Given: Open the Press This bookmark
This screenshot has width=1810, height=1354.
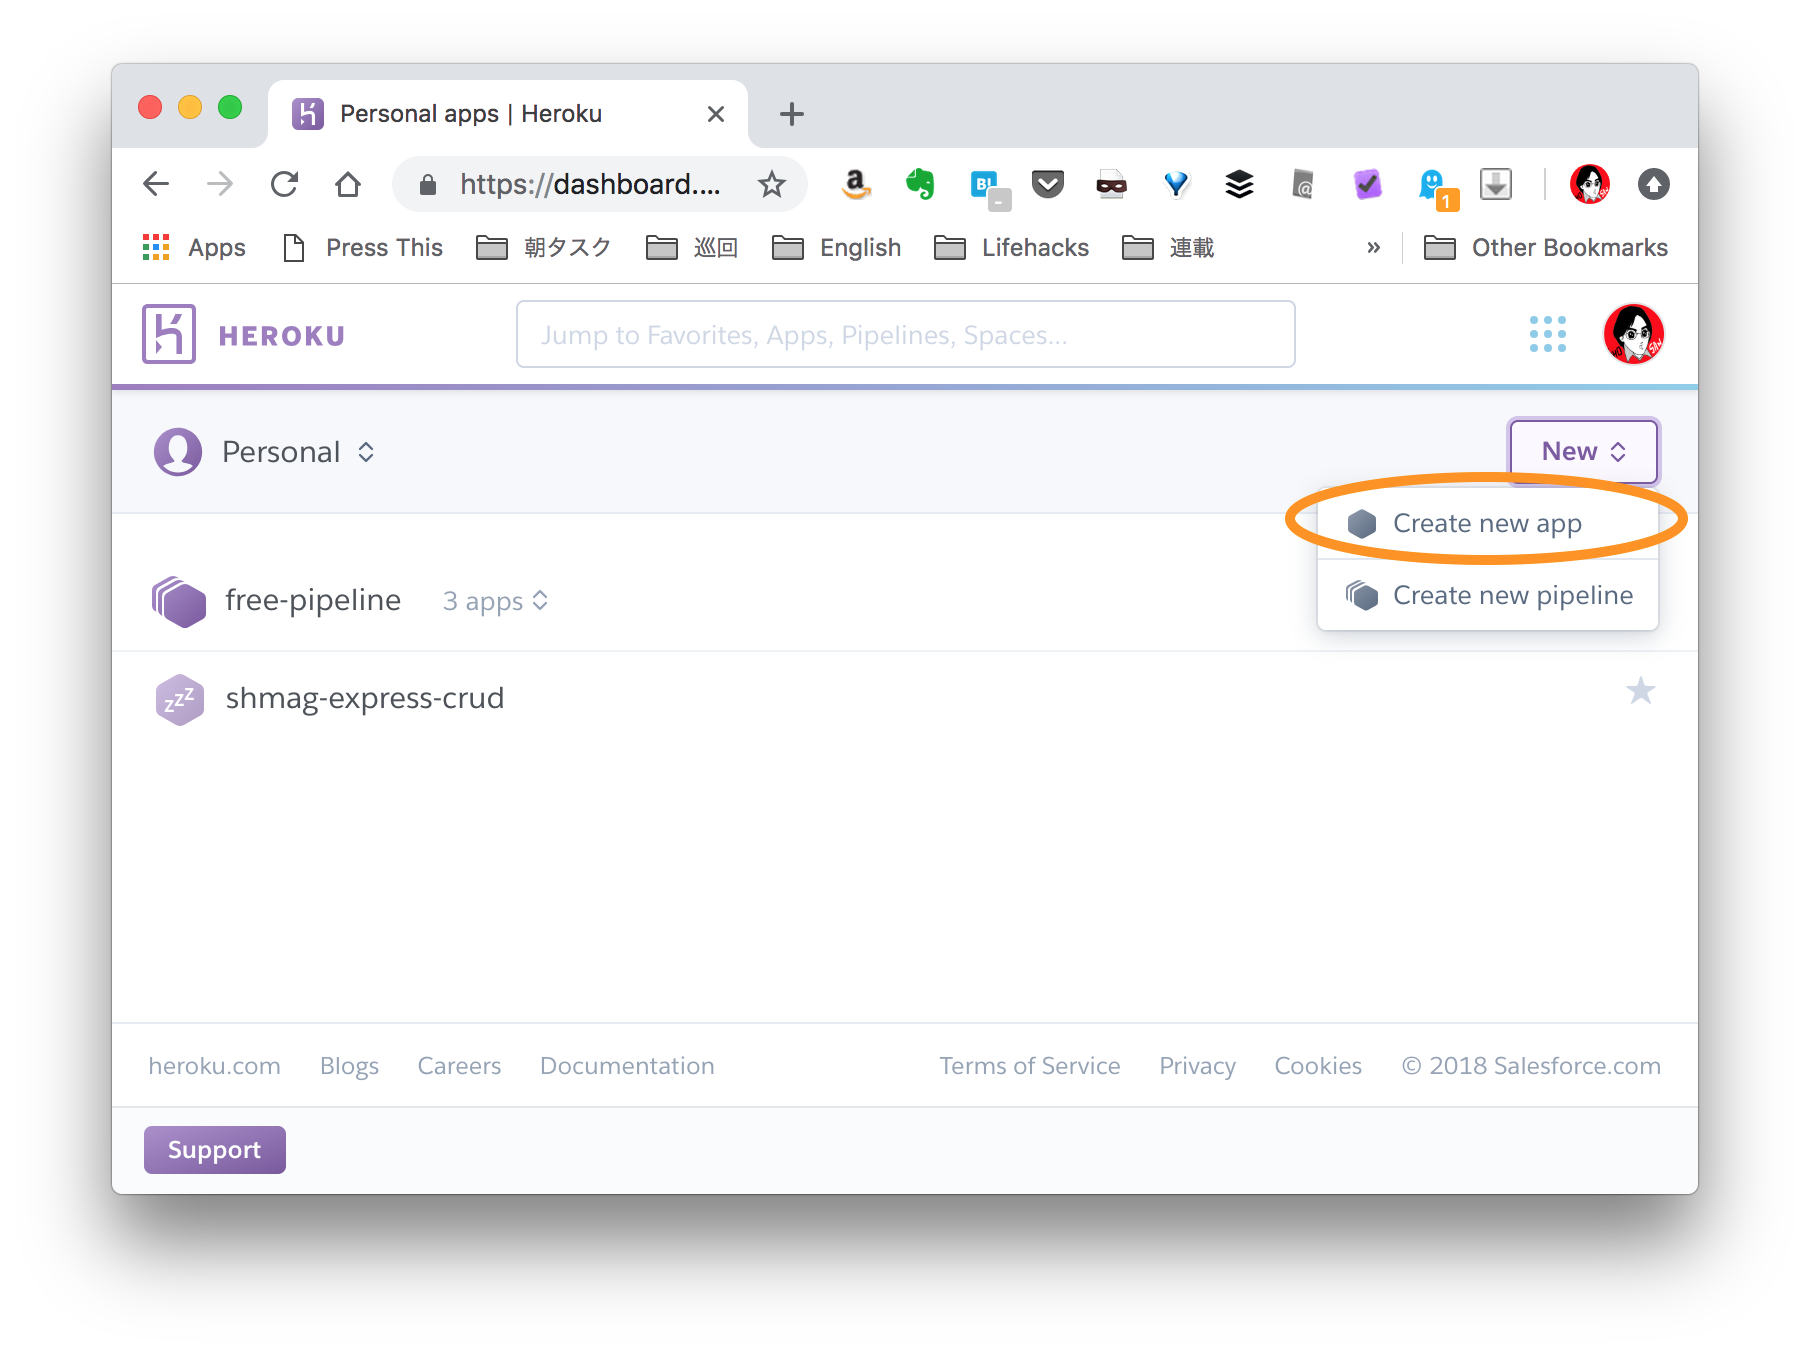Looking at the screenshot, I should [363, 247].
